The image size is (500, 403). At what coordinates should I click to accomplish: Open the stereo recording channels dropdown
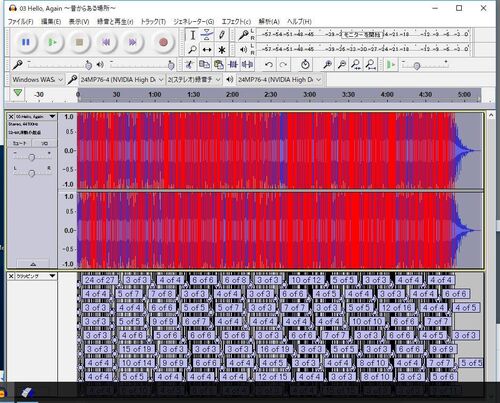(x=194, y=80)
